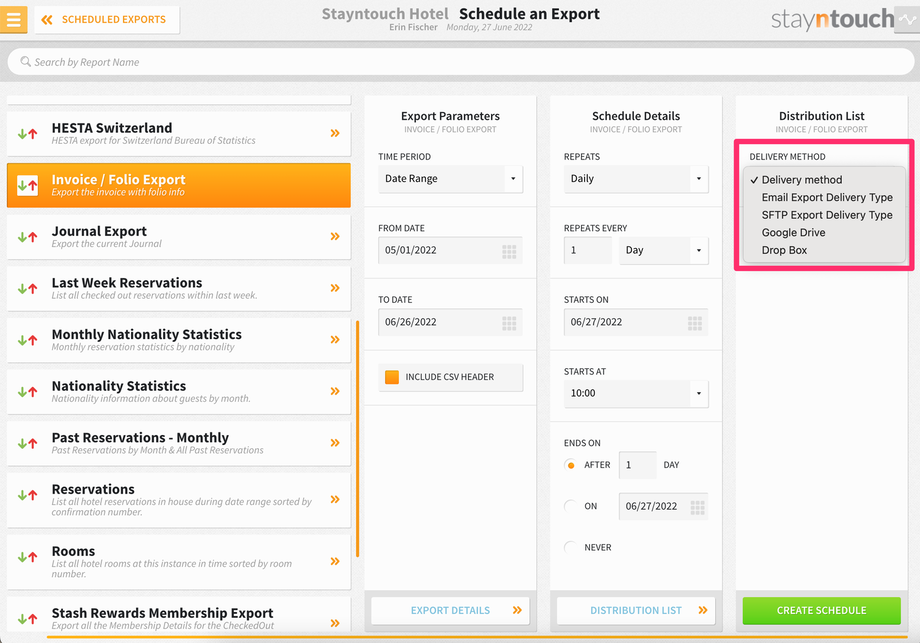Image resolution: width=920 pixels, height=643 pixels.
Task: Open the Repeats Daily dropdown
Action: click(x=636, y=179)
